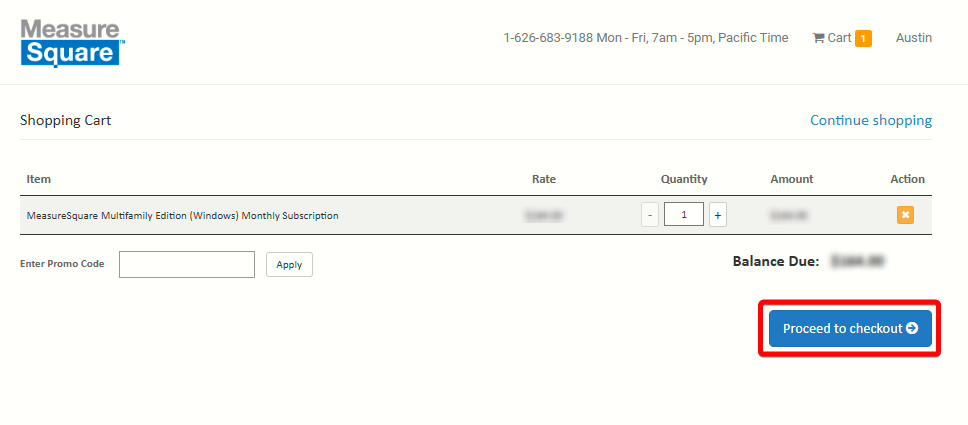Click the Shopping Cart heading
This screenshot has height=425, width=968.
click(65, 120)
